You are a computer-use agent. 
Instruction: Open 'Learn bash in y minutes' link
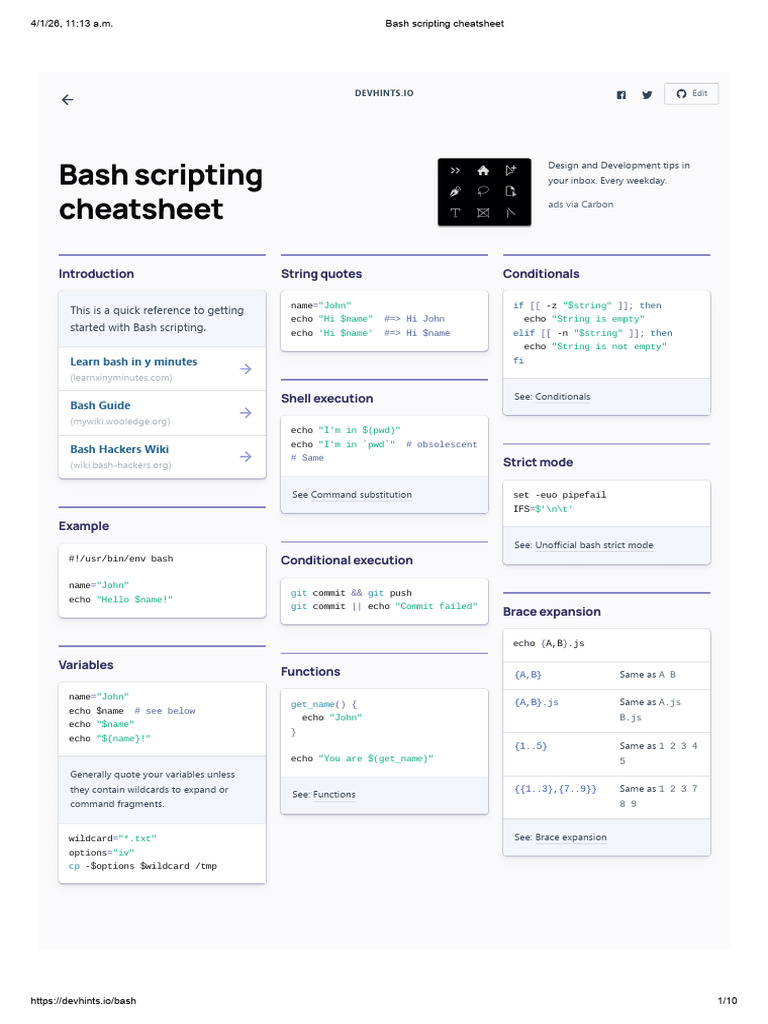click(134, 362)
